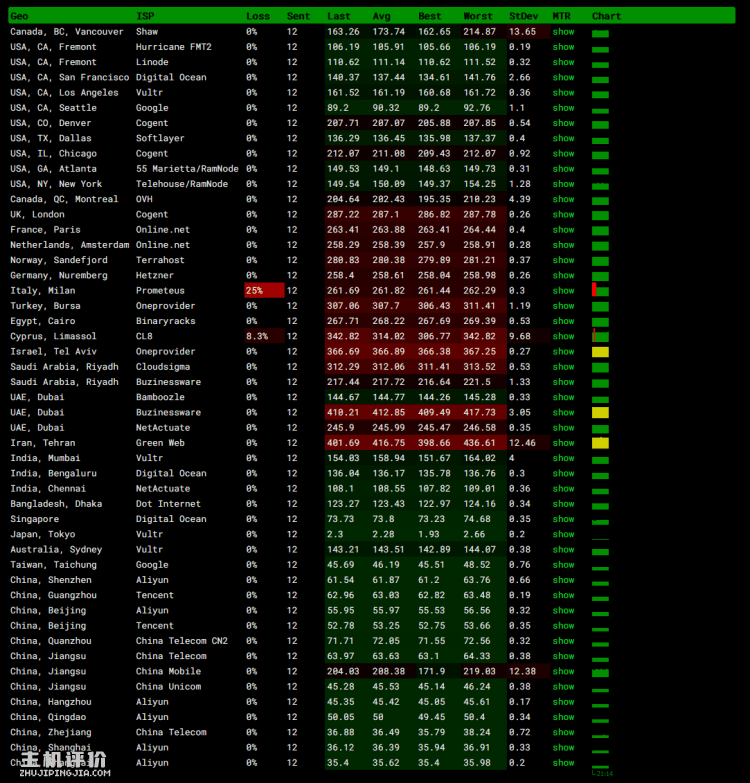Click 'Bamboozle' ISP cell
The image size is (750, 783).
click(x=160, y=397)
